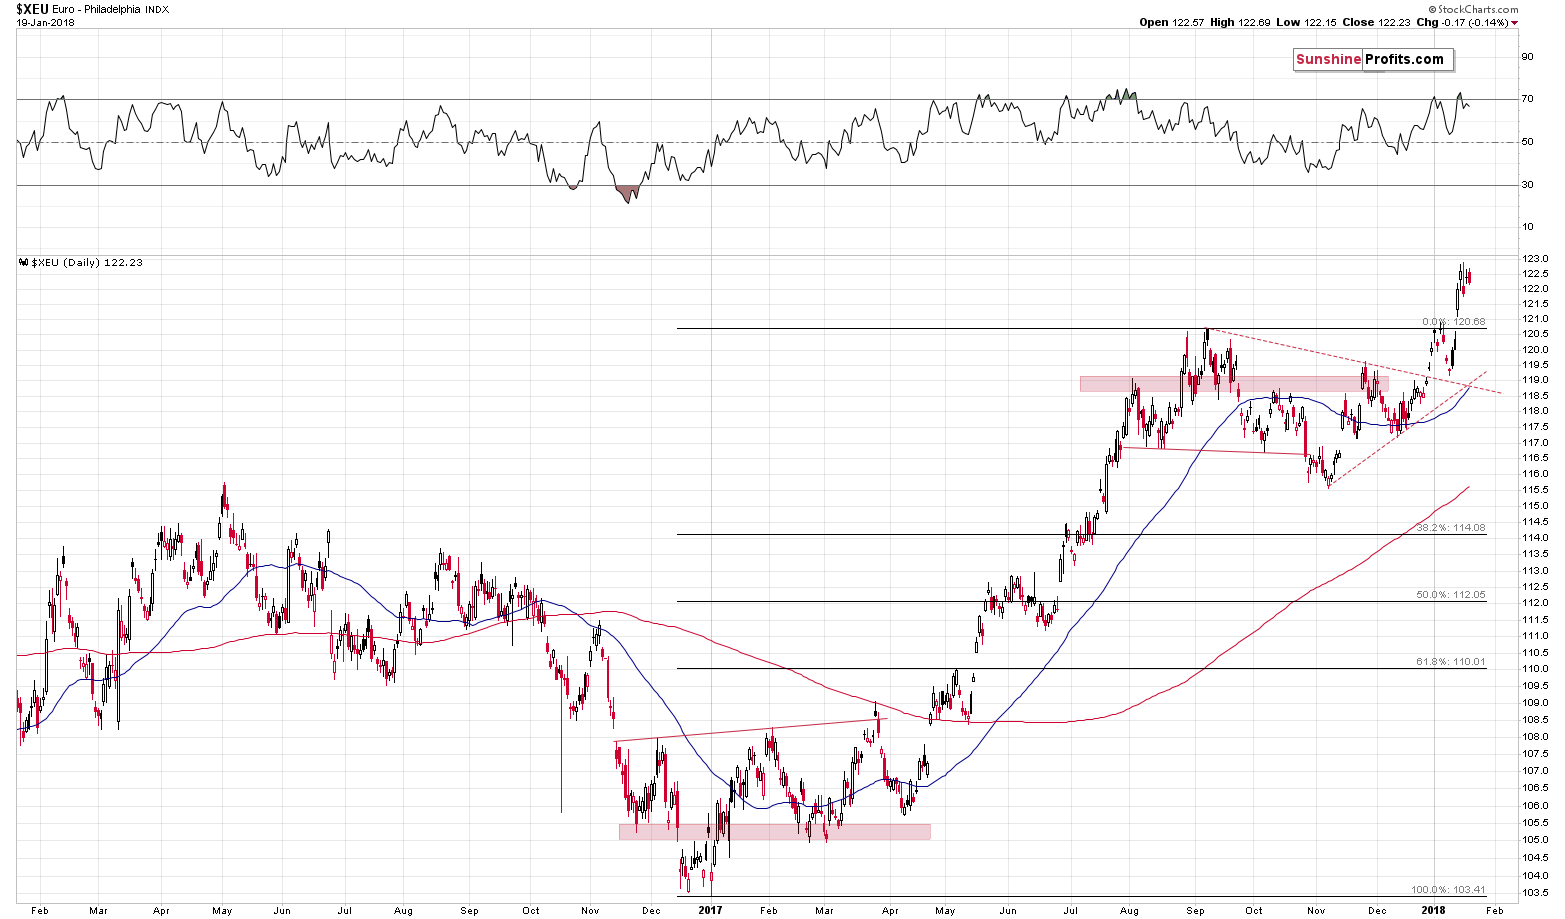This screenshot has height=919, width=1565.
Task: Click the price axis label 112.5
Action: tap(1535, 587)
